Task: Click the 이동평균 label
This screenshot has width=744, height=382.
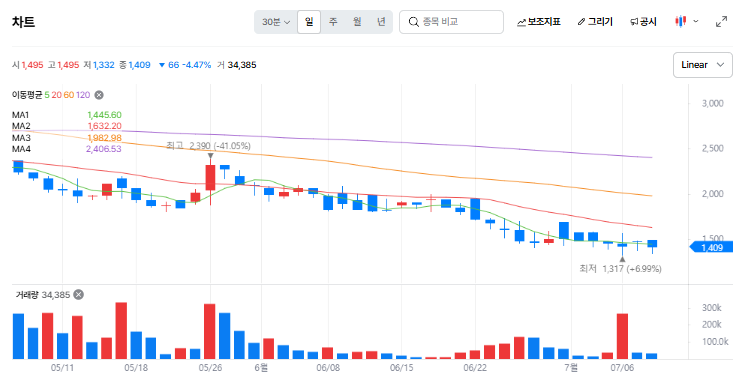Action: tap(27, 95)
